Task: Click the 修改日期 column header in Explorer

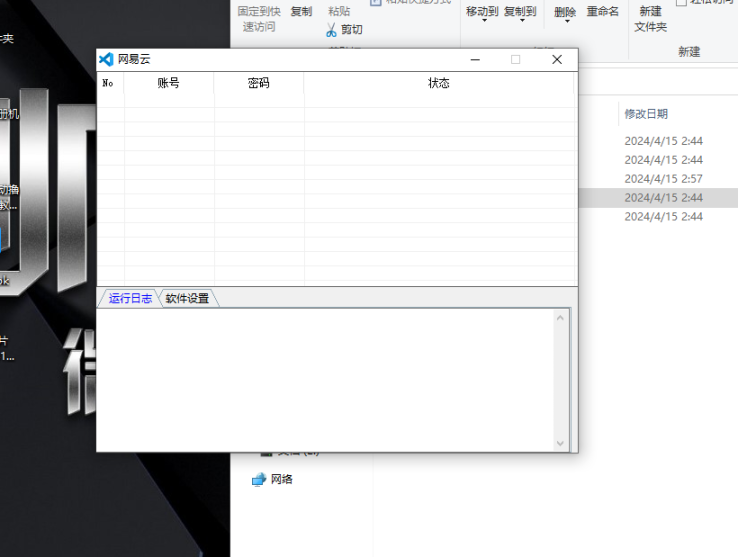Action: (x=646, y=114)
